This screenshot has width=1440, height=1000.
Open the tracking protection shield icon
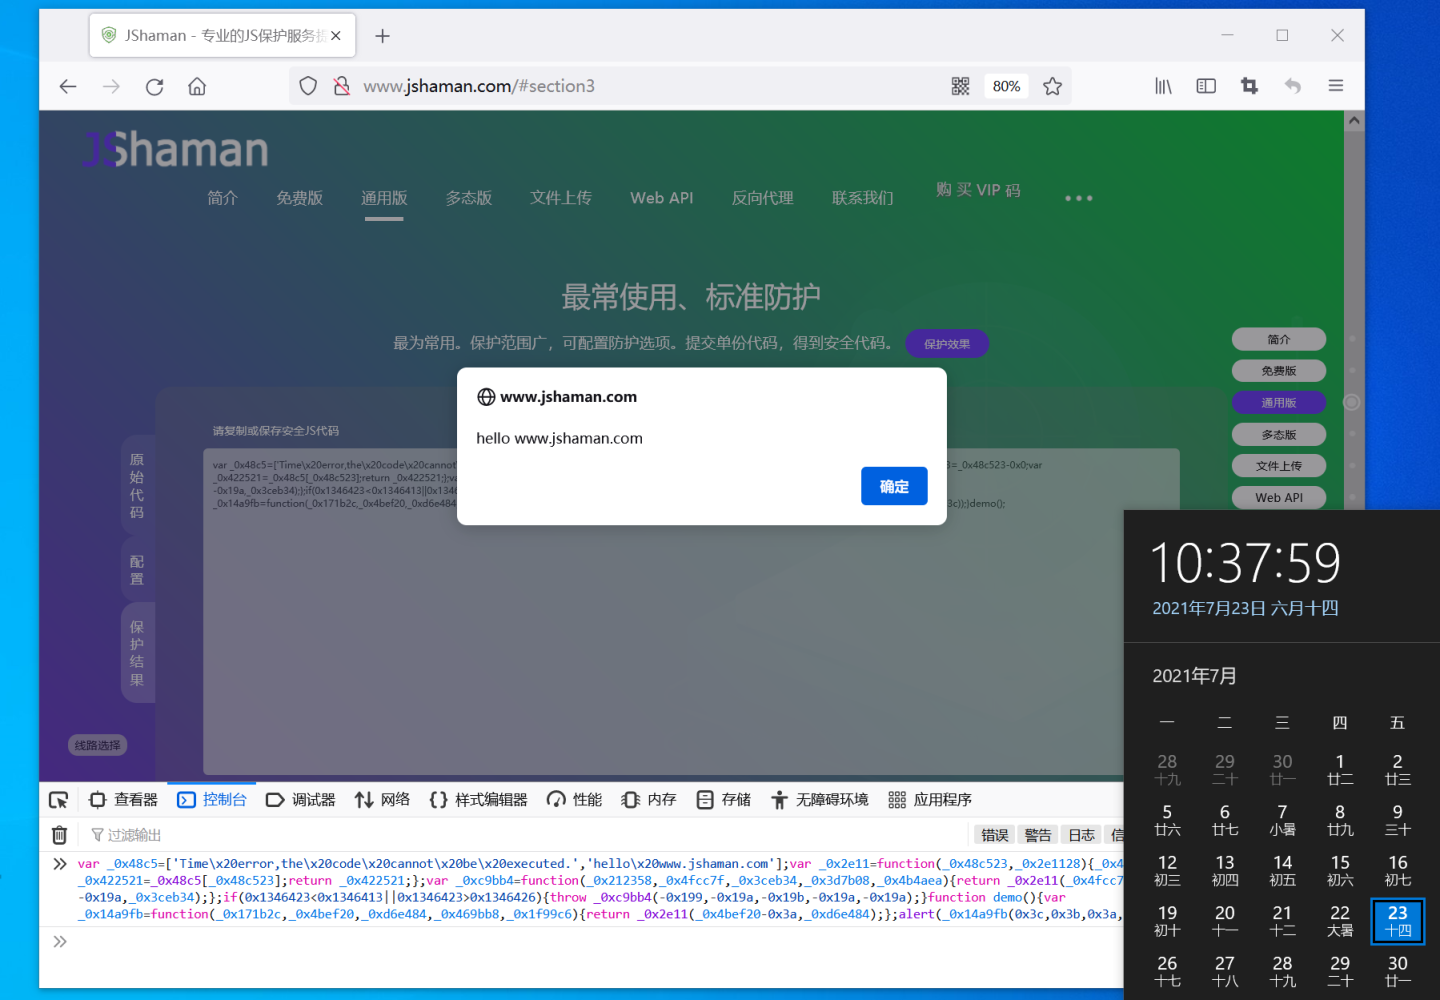[x=308, y=86]
